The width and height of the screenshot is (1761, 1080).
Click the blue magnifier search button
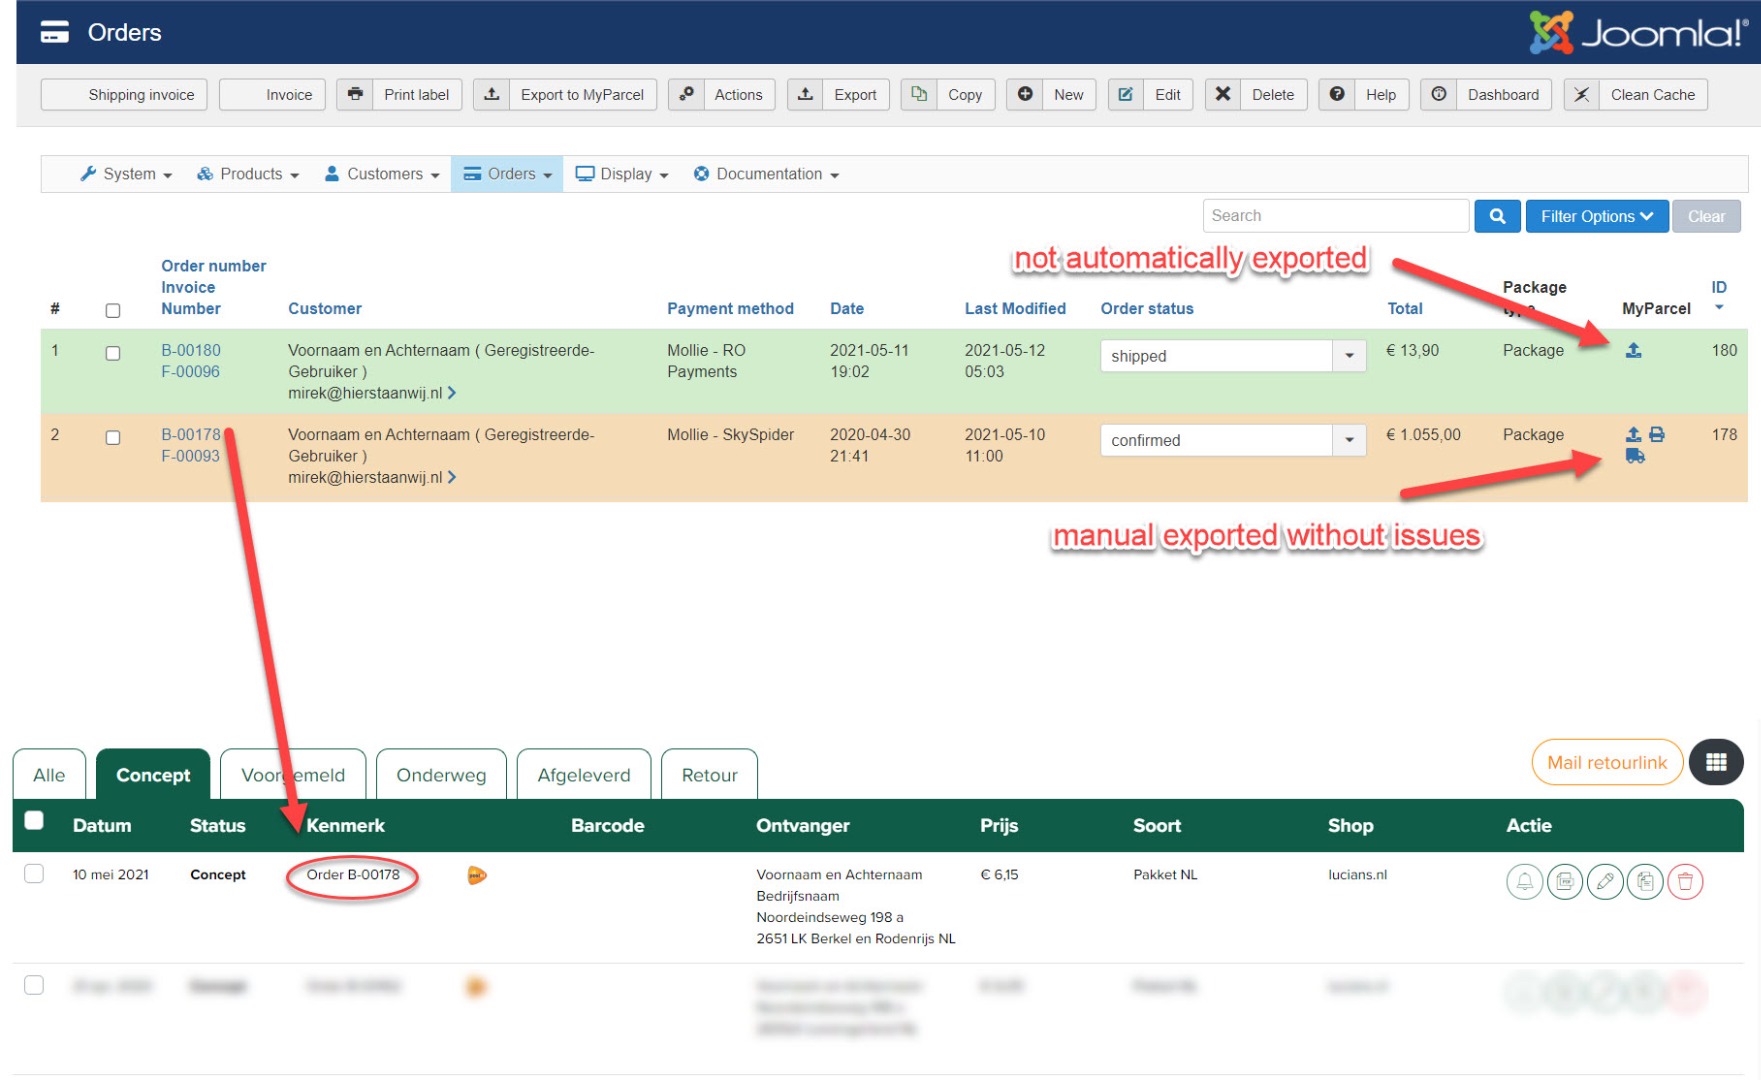pyautogui.click(x=1497, y=216)
